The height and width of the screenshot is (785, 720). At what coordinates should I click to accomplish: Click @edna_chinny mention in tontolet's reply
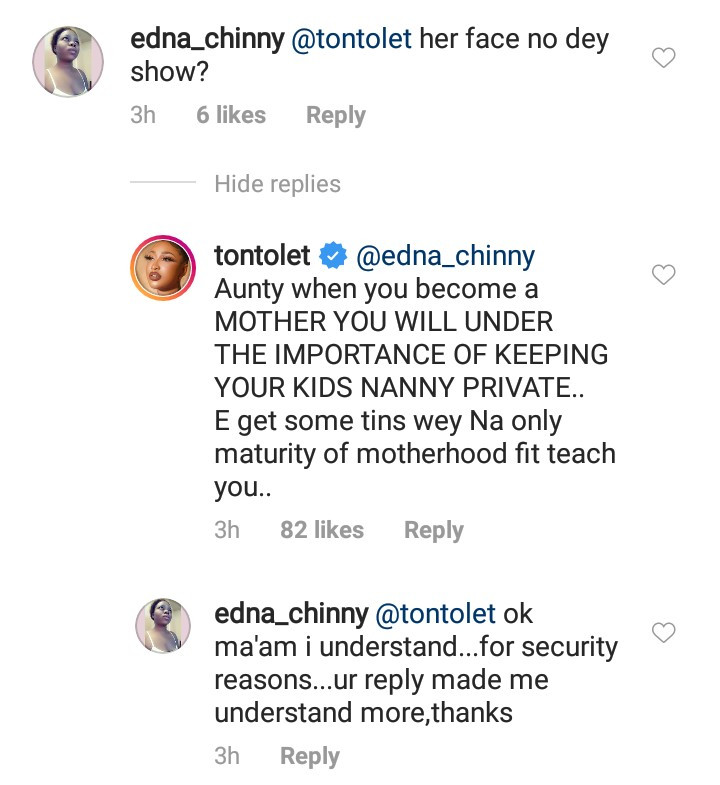click(x=446, y=256)
